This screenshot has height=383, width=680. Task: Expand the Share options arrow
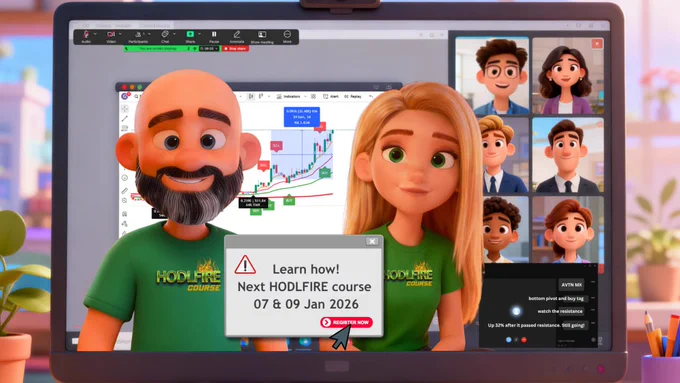(199, 34)
